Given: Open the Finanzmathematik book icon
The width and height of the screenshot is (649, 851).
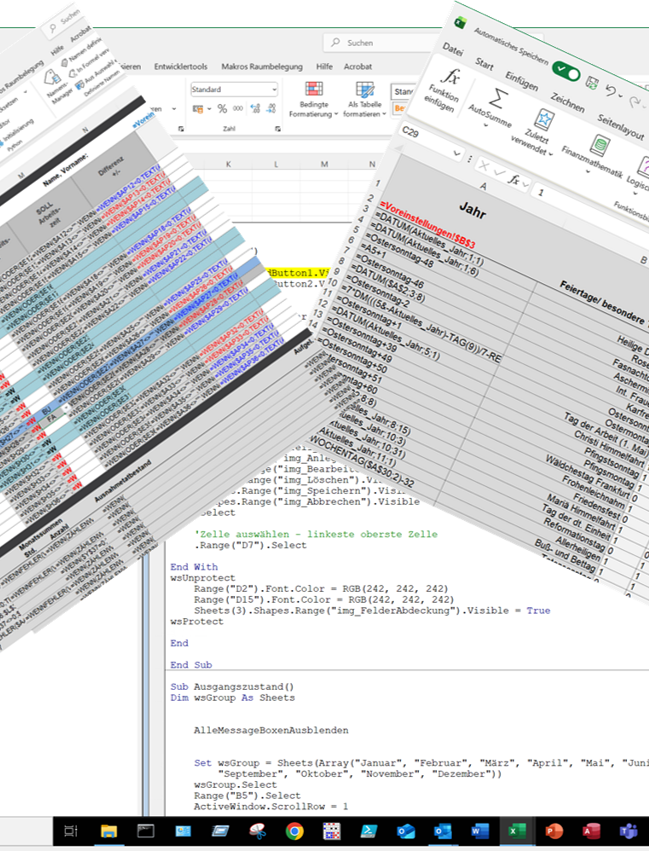Looking at the screenshot, I should (x=600, y=145).
